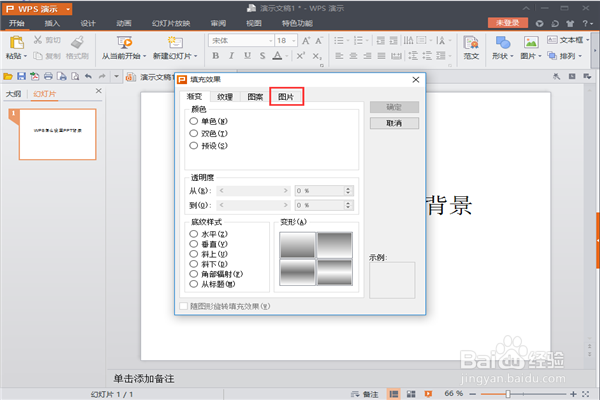The width and height of the screenshot is (600, 400).
Task: Apply subscript formatting
Action: pyautogui.click(x=317, y=56)
